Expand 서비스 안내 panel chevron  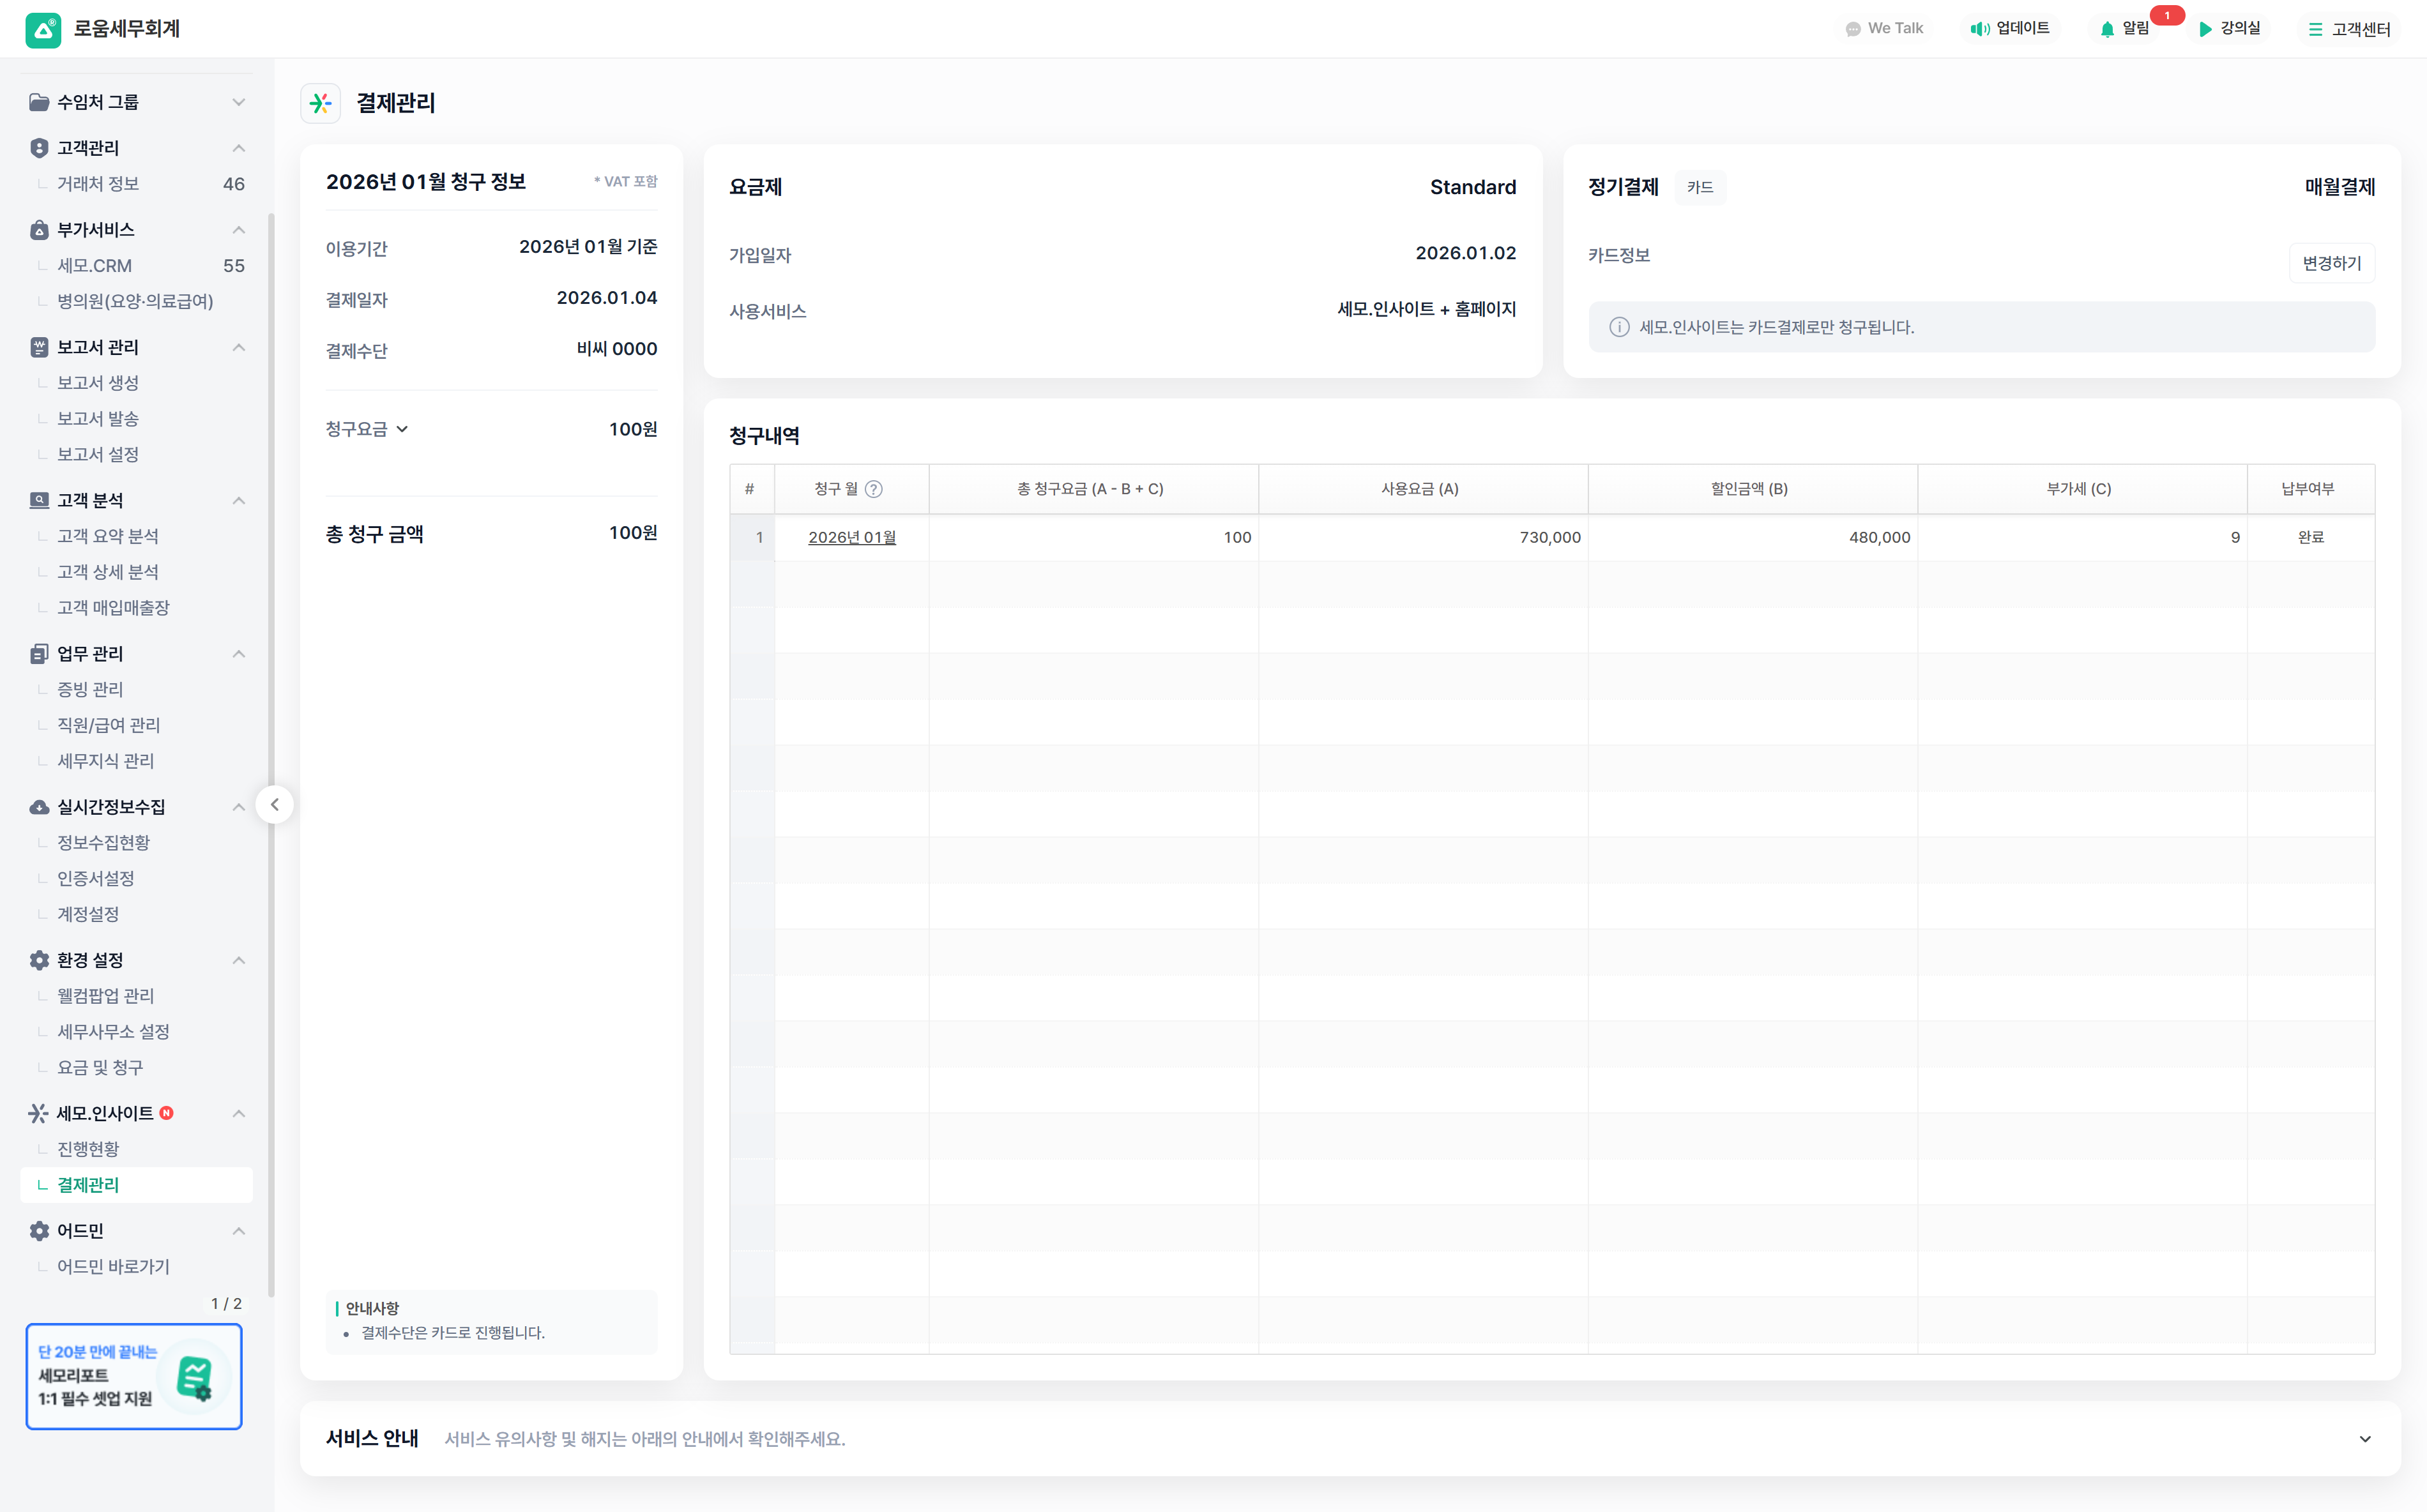coord(2365,1439)
